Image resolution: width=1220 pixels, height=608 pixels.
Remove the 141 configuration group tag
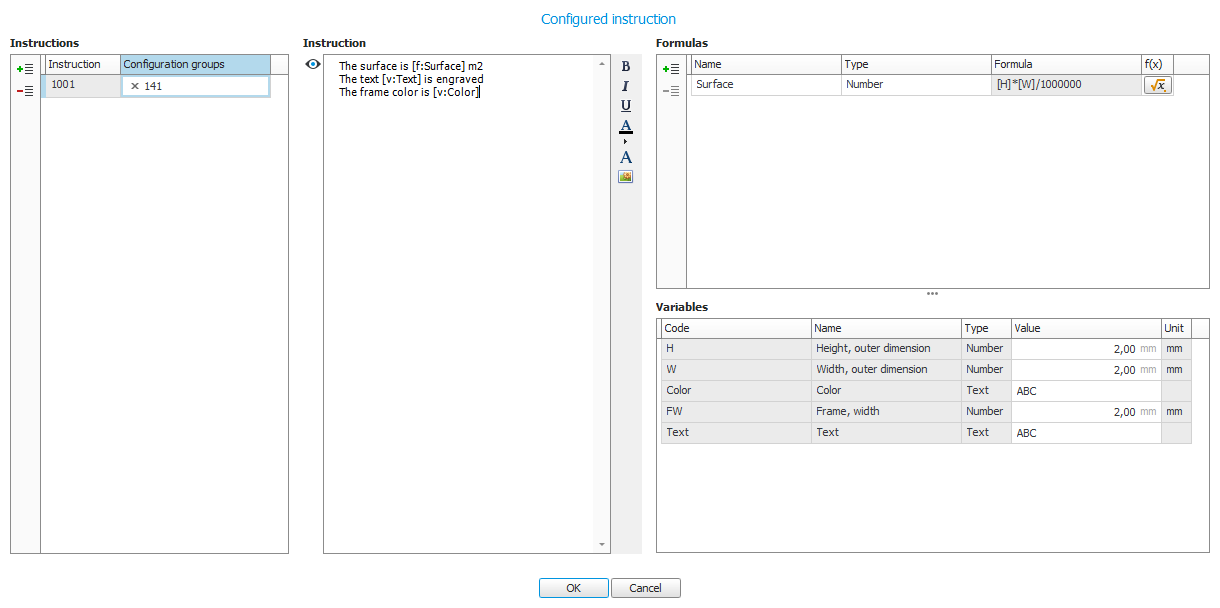click(x=134, y=85)
